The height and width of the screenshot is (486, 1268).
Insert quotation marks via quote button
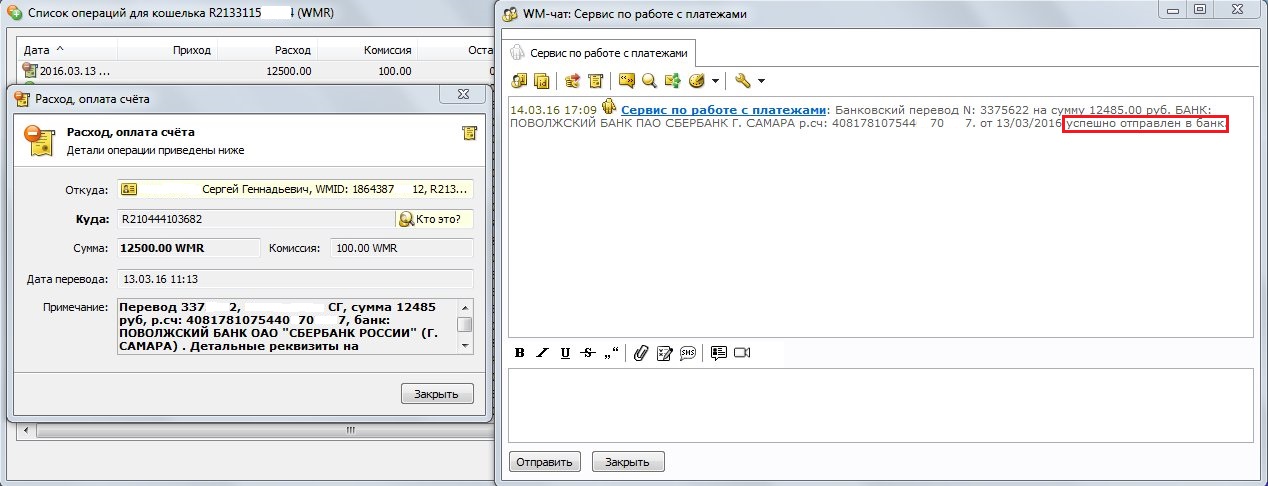611,352
